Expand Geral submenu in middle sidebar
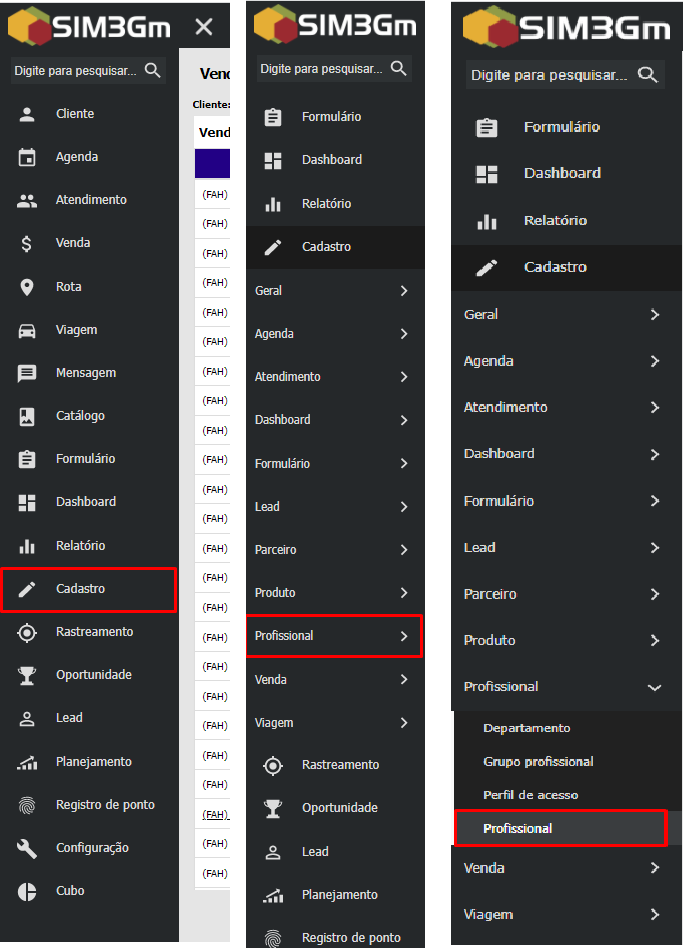Screen dimensions: 689x948 tap(335, 291)
